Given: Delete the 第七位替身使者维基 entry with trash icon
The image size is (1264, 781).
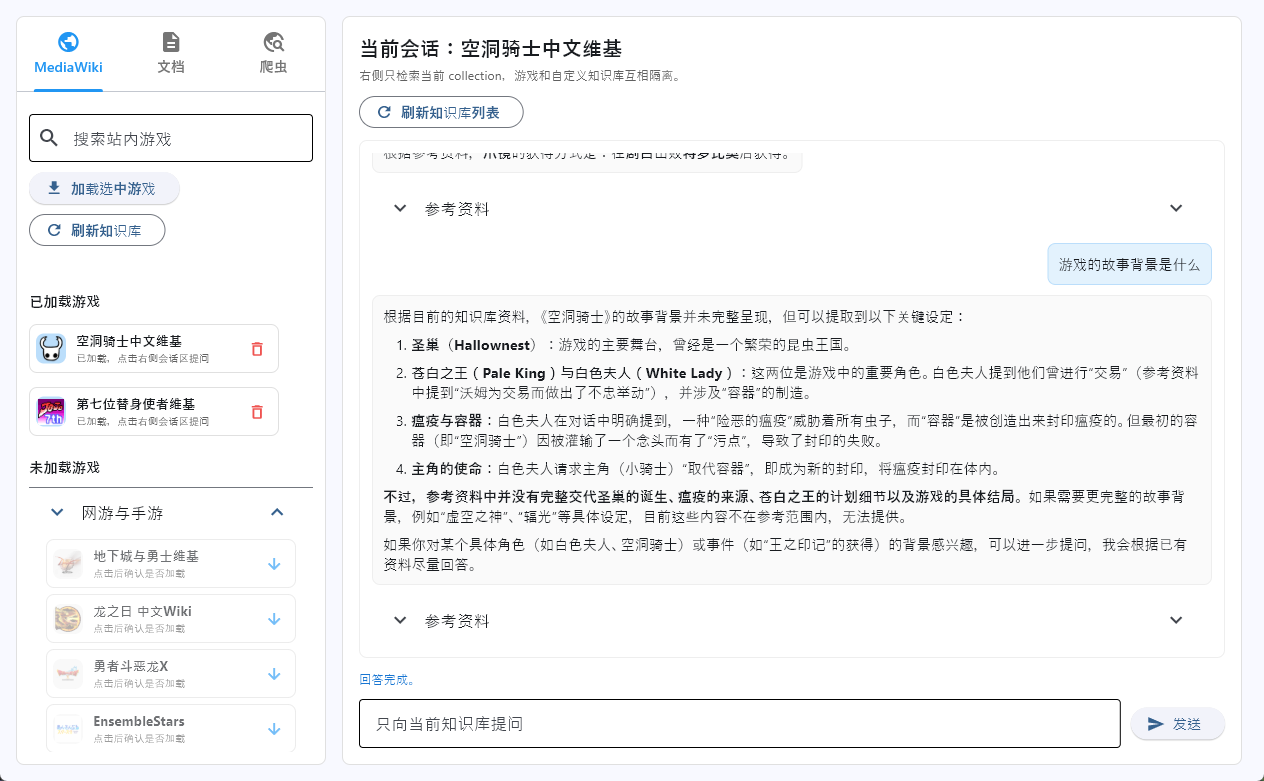Looking at the screenshot, I should click(x=257, y=412).
